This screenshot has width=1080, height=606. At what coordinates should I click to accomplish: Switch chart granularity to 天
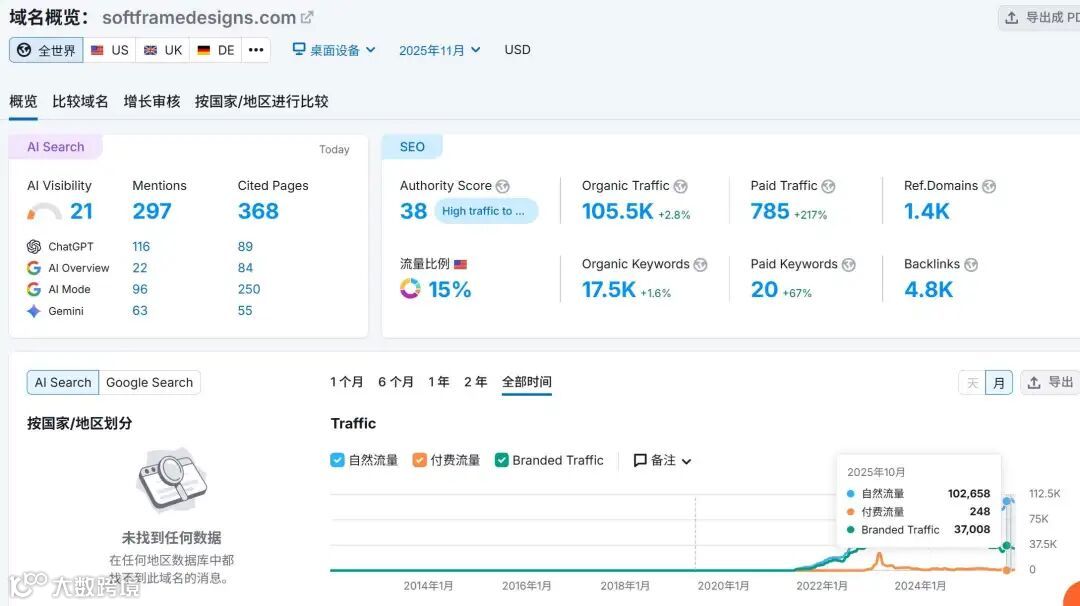point(973,383)
